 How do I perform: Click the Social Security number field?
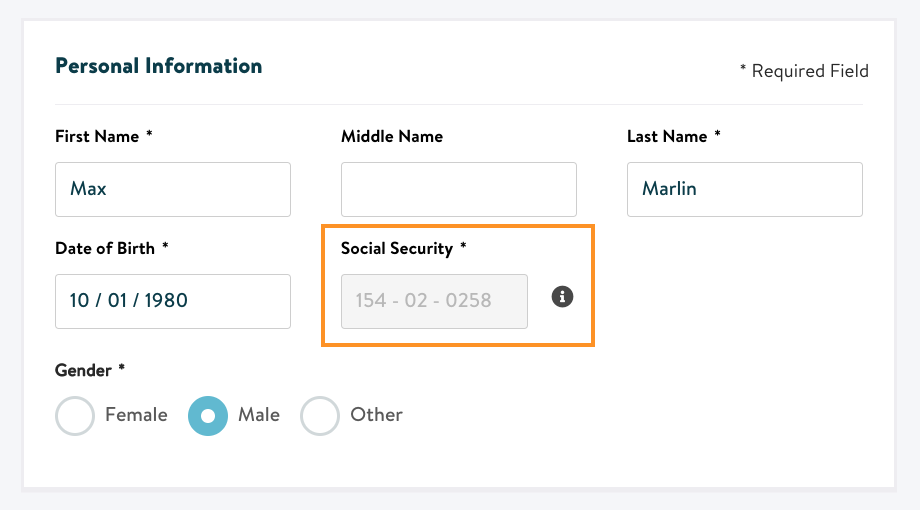(x=434, y=301)
